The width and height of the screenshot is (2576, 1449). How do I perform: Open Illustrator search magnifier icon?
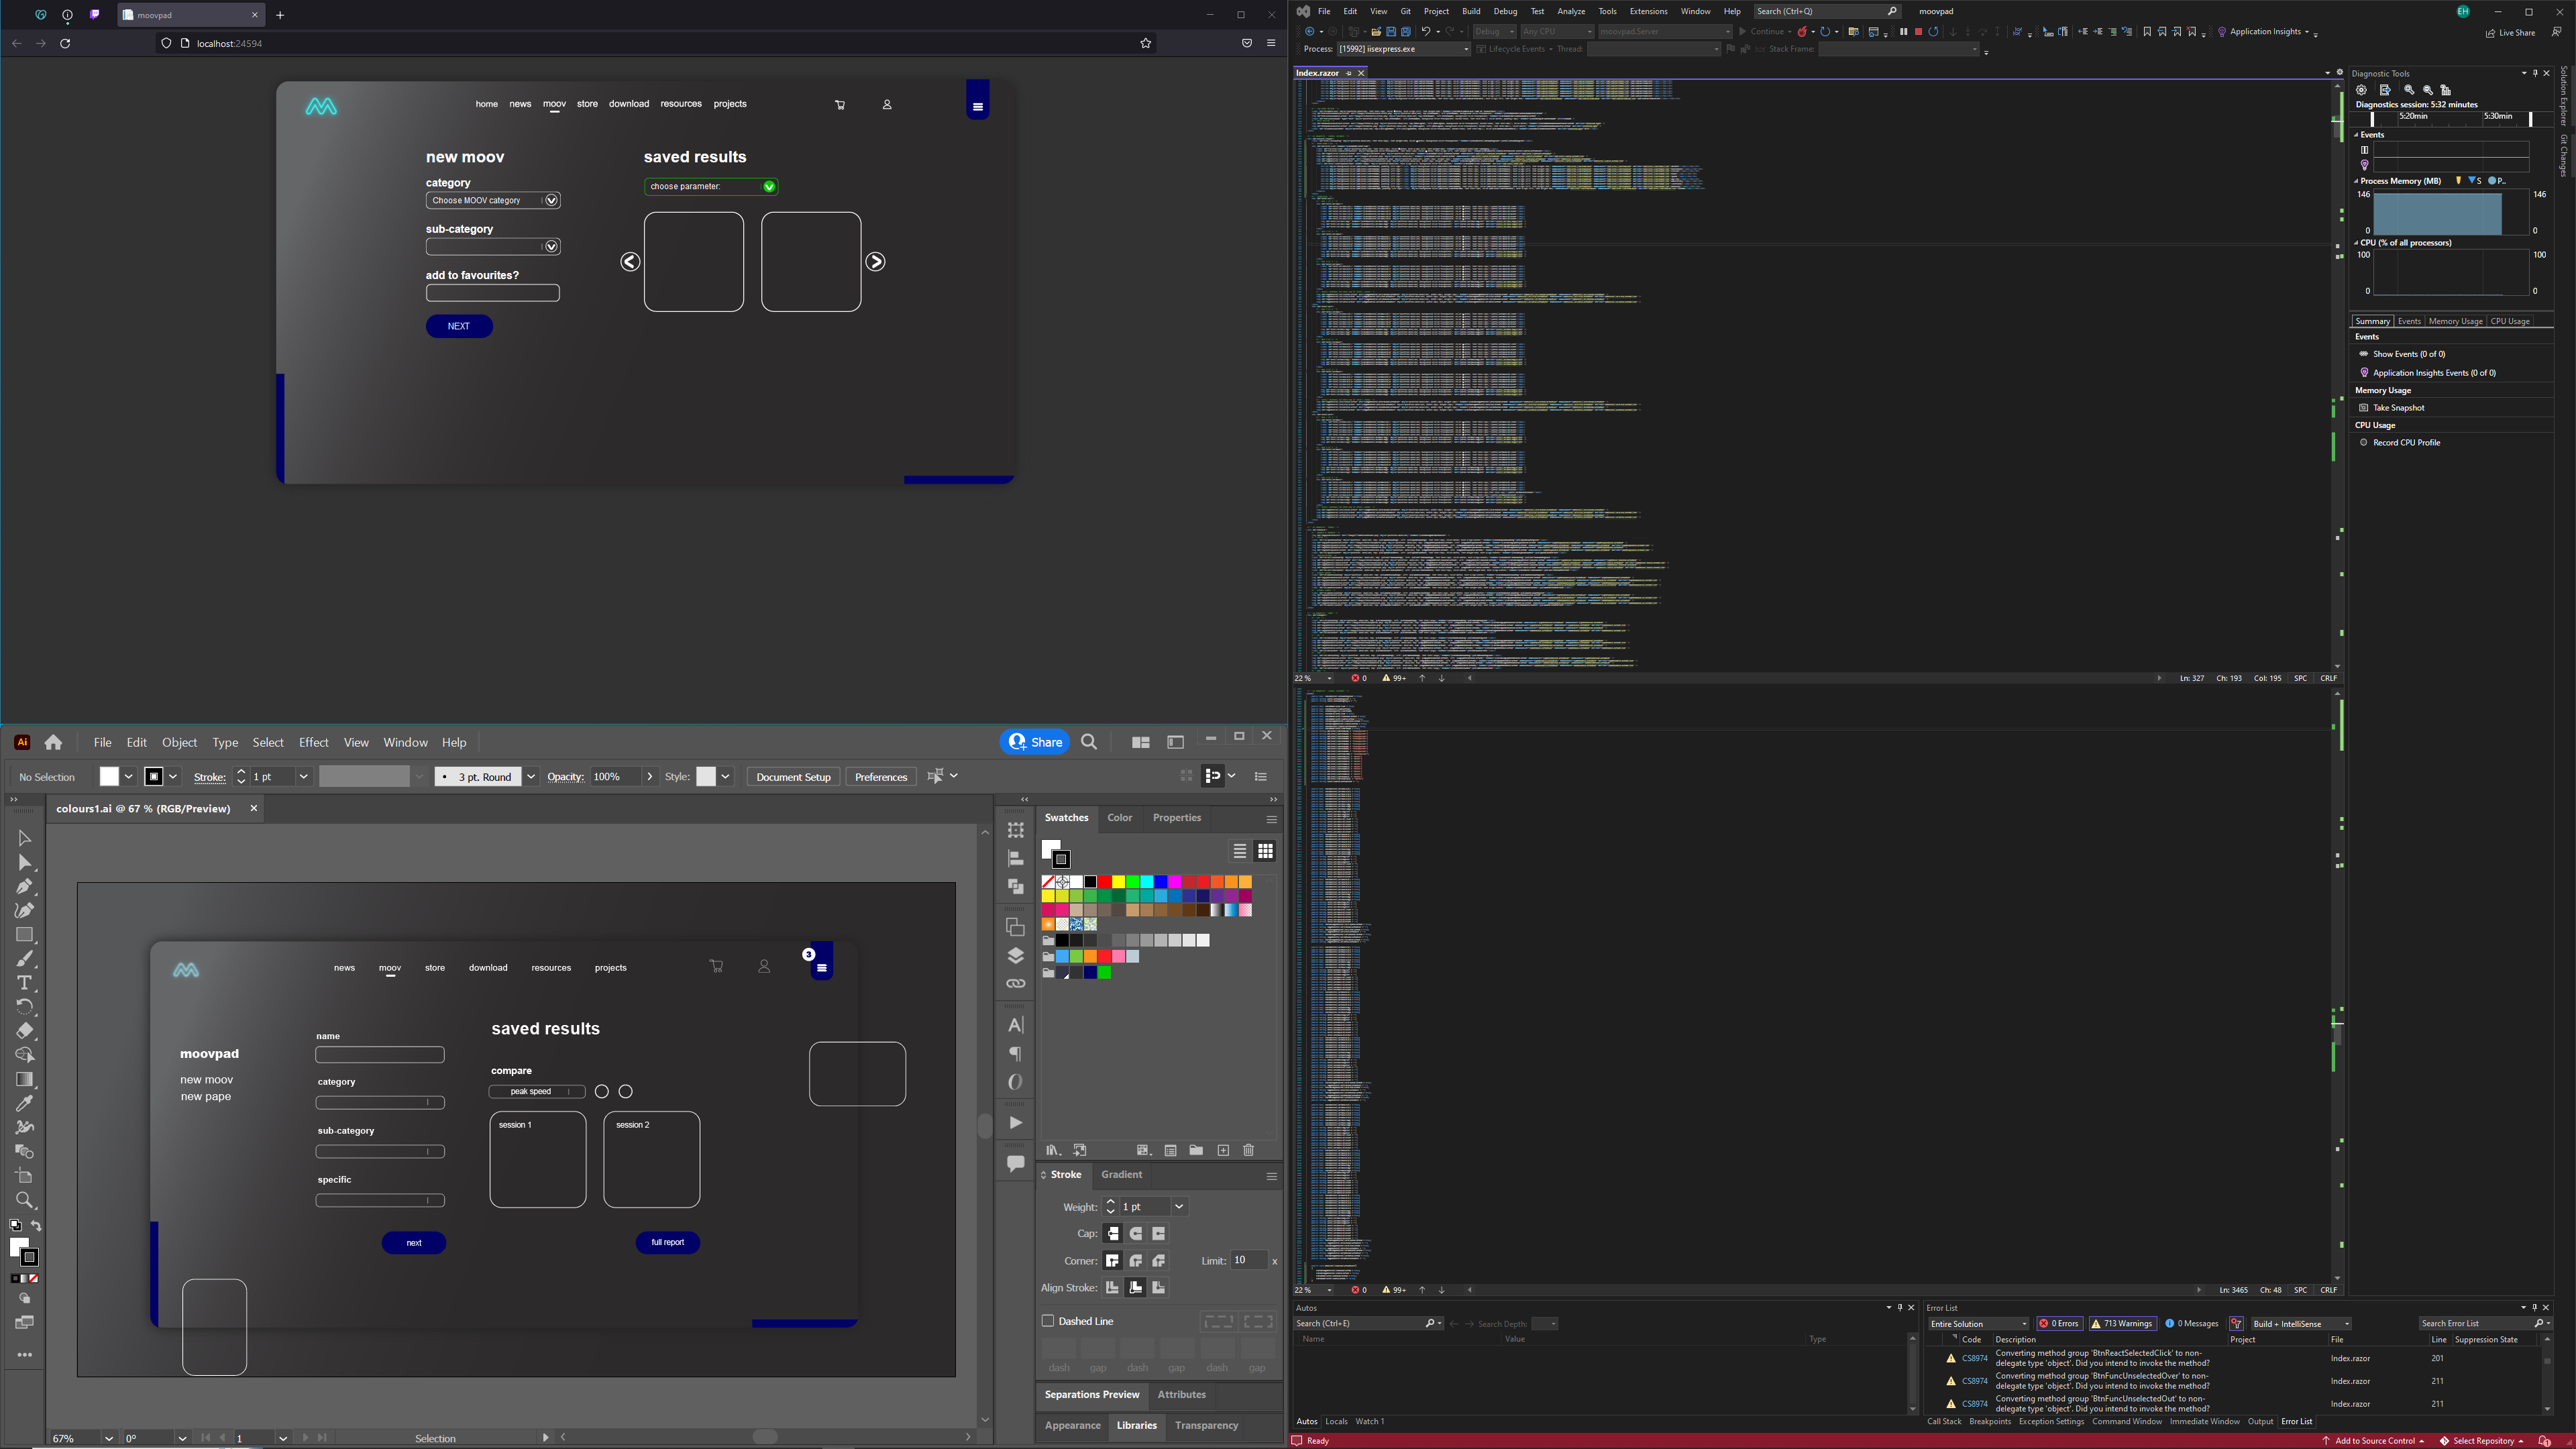click(x=1090, y=742)
